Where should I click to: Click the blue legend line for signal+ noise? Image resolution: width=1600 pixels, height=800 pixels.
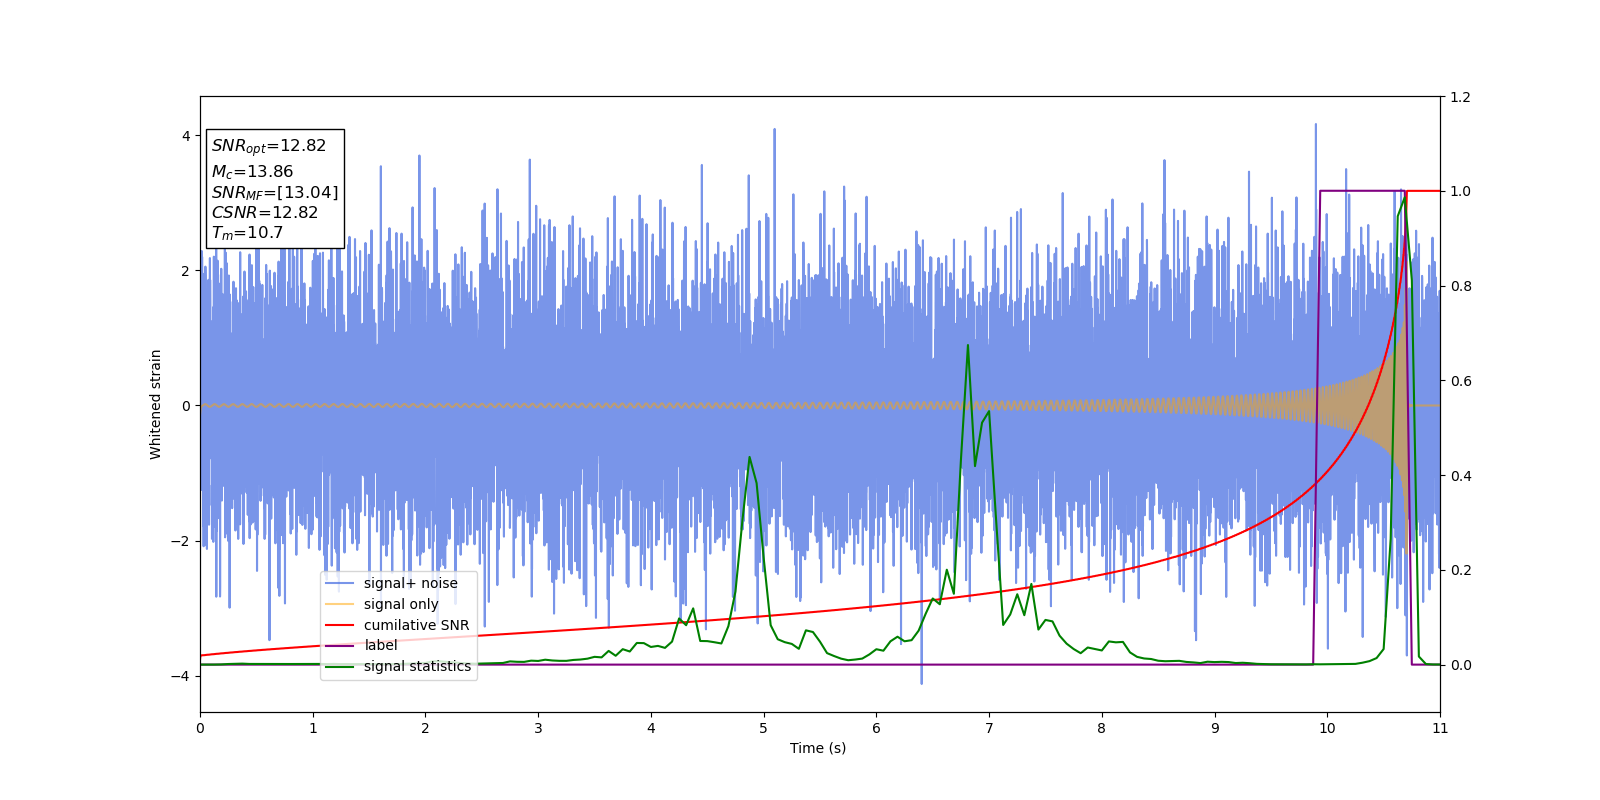pos(340,583)
